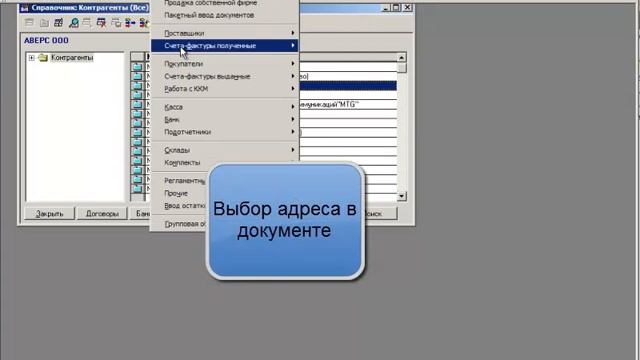Click the grey move-to-group icon in the toolbar
The width and height of the screenshot is (640, 360).
click(x=116, y=23)
